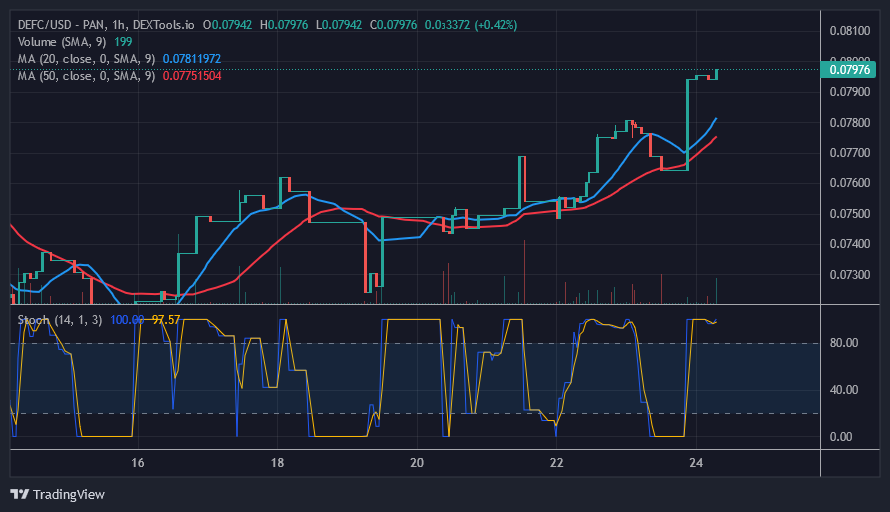The height and width of the screenshot is (512, 890).
Task: Click the 0.07700 price axis label
Action: [850, 153]
